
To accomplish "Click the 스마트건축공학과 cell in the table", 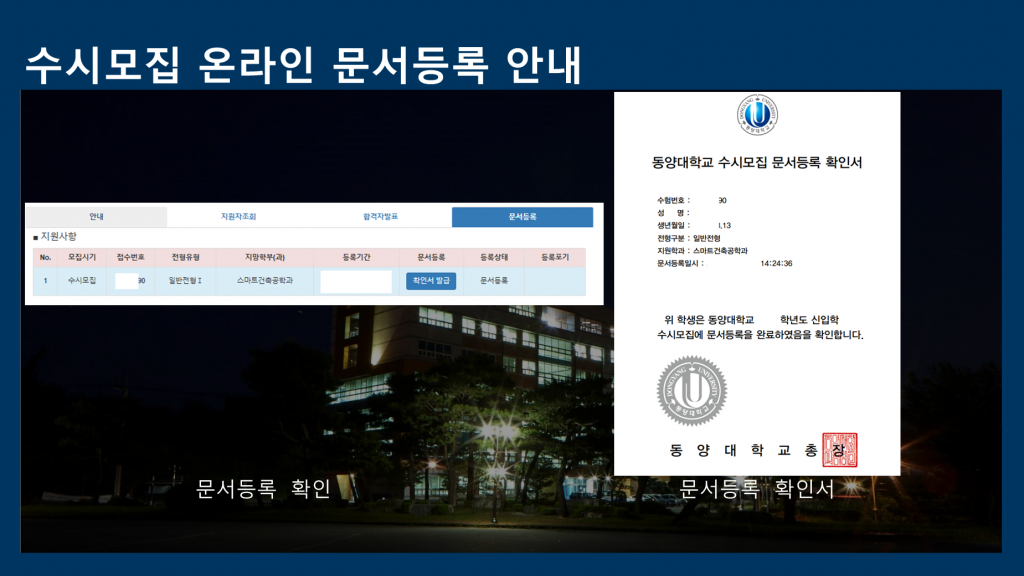I will coord(264,281).
